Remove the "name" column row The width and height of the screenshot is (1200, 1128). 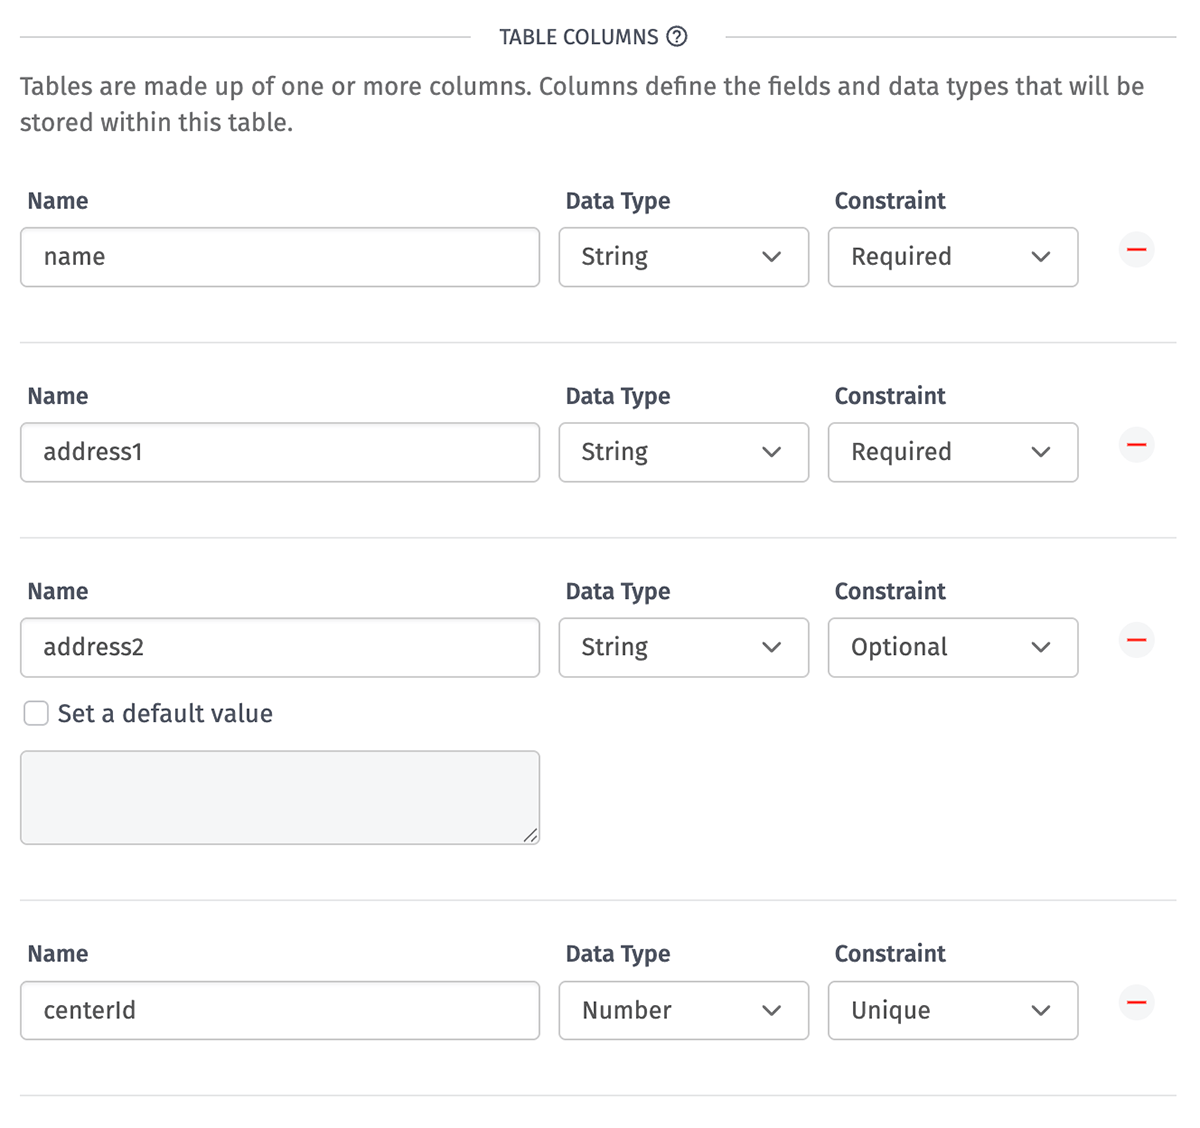click(1136, 250)
